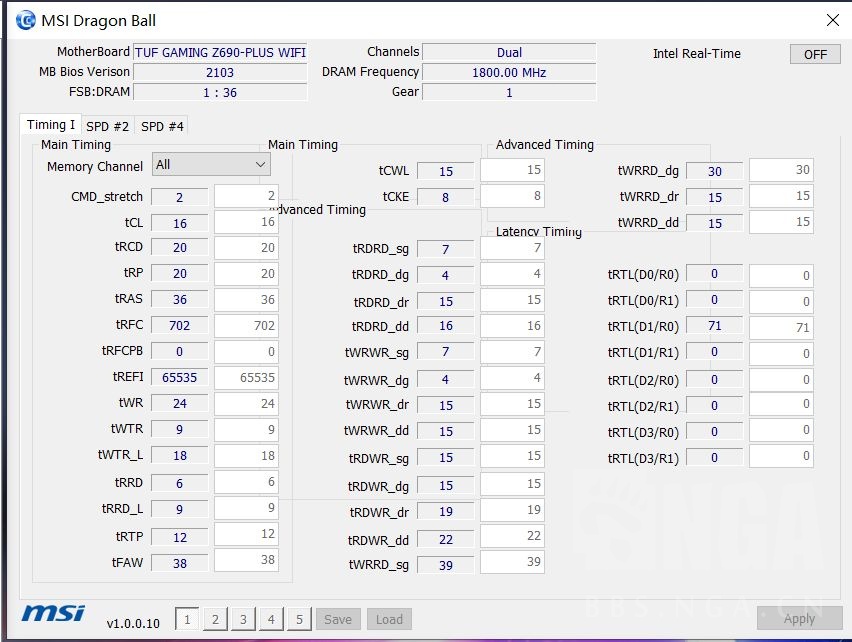The height and width of the screenshot is (642, 852).
Task: Click the tCKE editable input field
Action: [512, 196]
